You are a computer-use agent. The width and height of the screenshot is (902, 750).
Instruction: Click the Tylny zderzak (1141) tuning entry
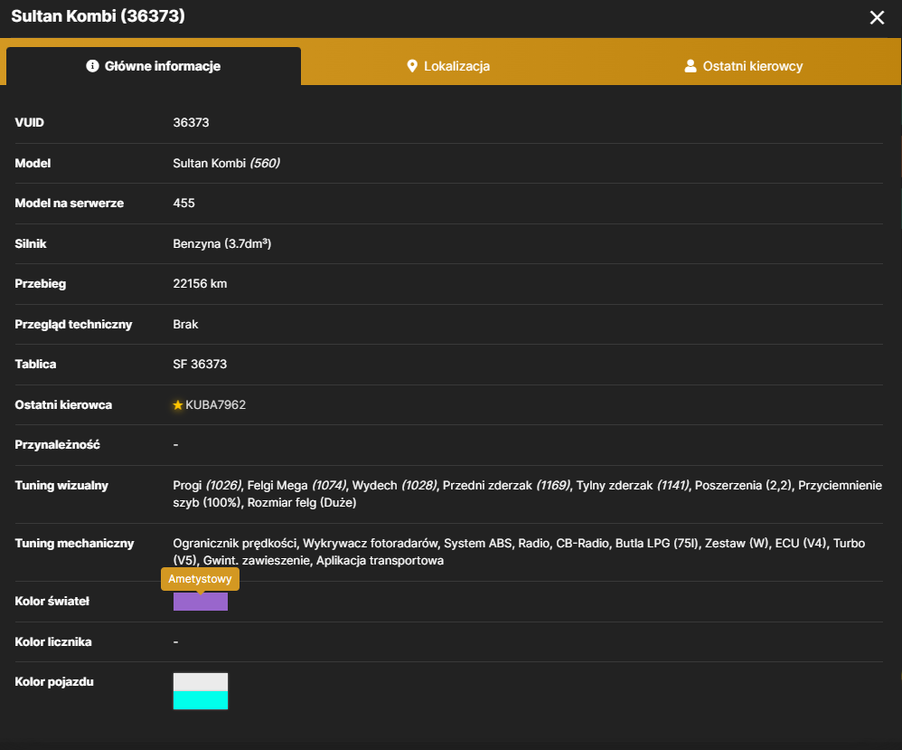coord(632,485)
